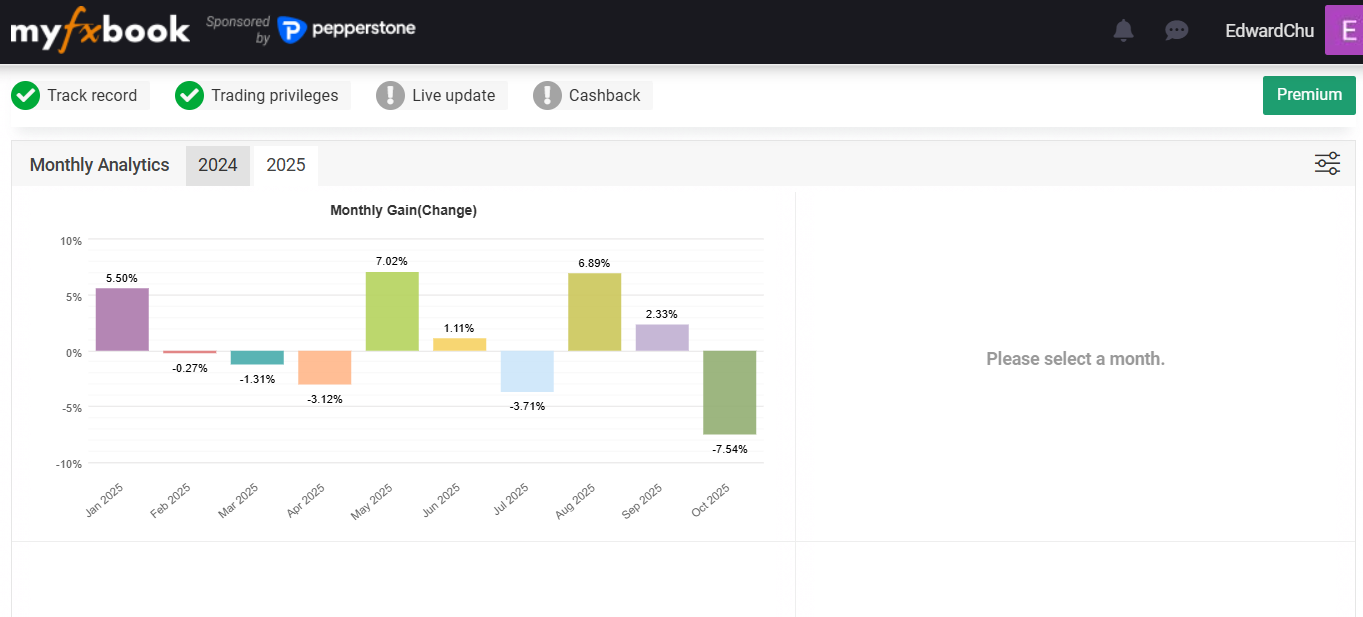The height and width of the screenshot is (617, 1363).
Task: Select the May 2025 bar showing 7.02%
Action: (x=392, y=311)
